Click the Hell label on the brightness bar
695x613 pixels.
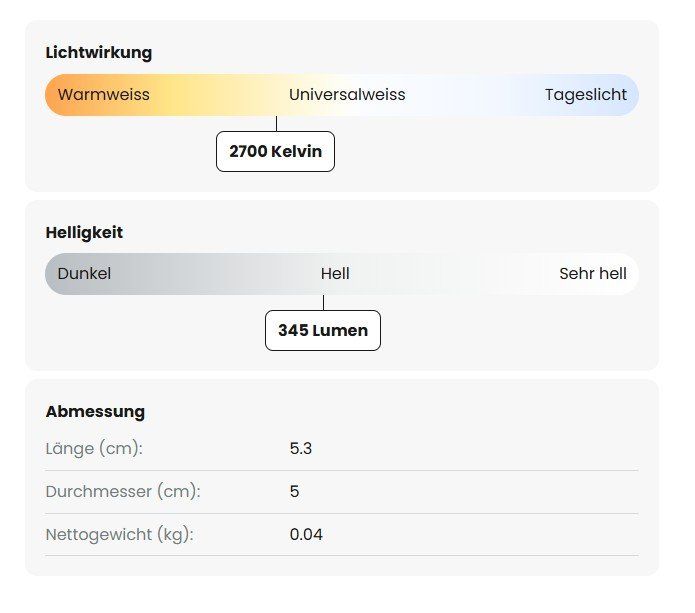point(335,274)
